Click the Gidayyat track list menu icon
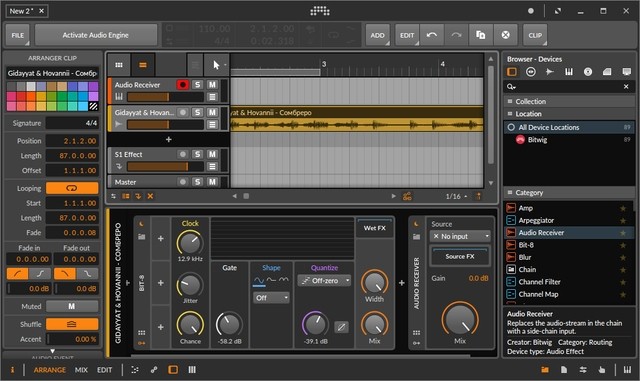Screen dimensions: 640x381 pos(212,125)
